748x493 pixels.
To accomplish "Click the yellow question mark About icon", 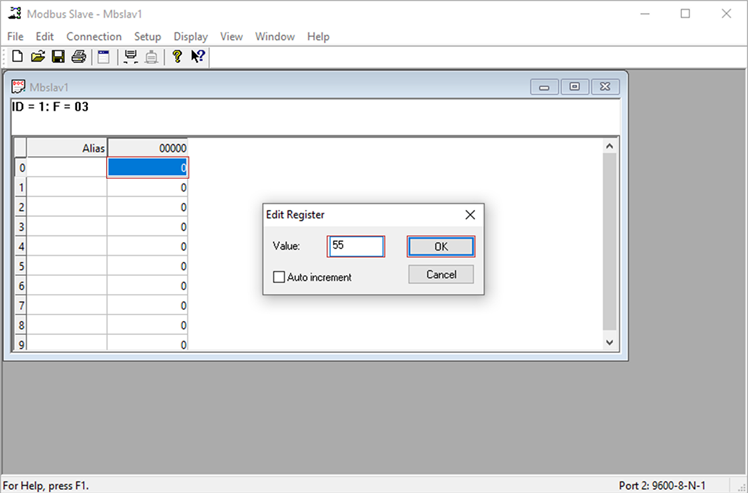I will click(177, 56).
